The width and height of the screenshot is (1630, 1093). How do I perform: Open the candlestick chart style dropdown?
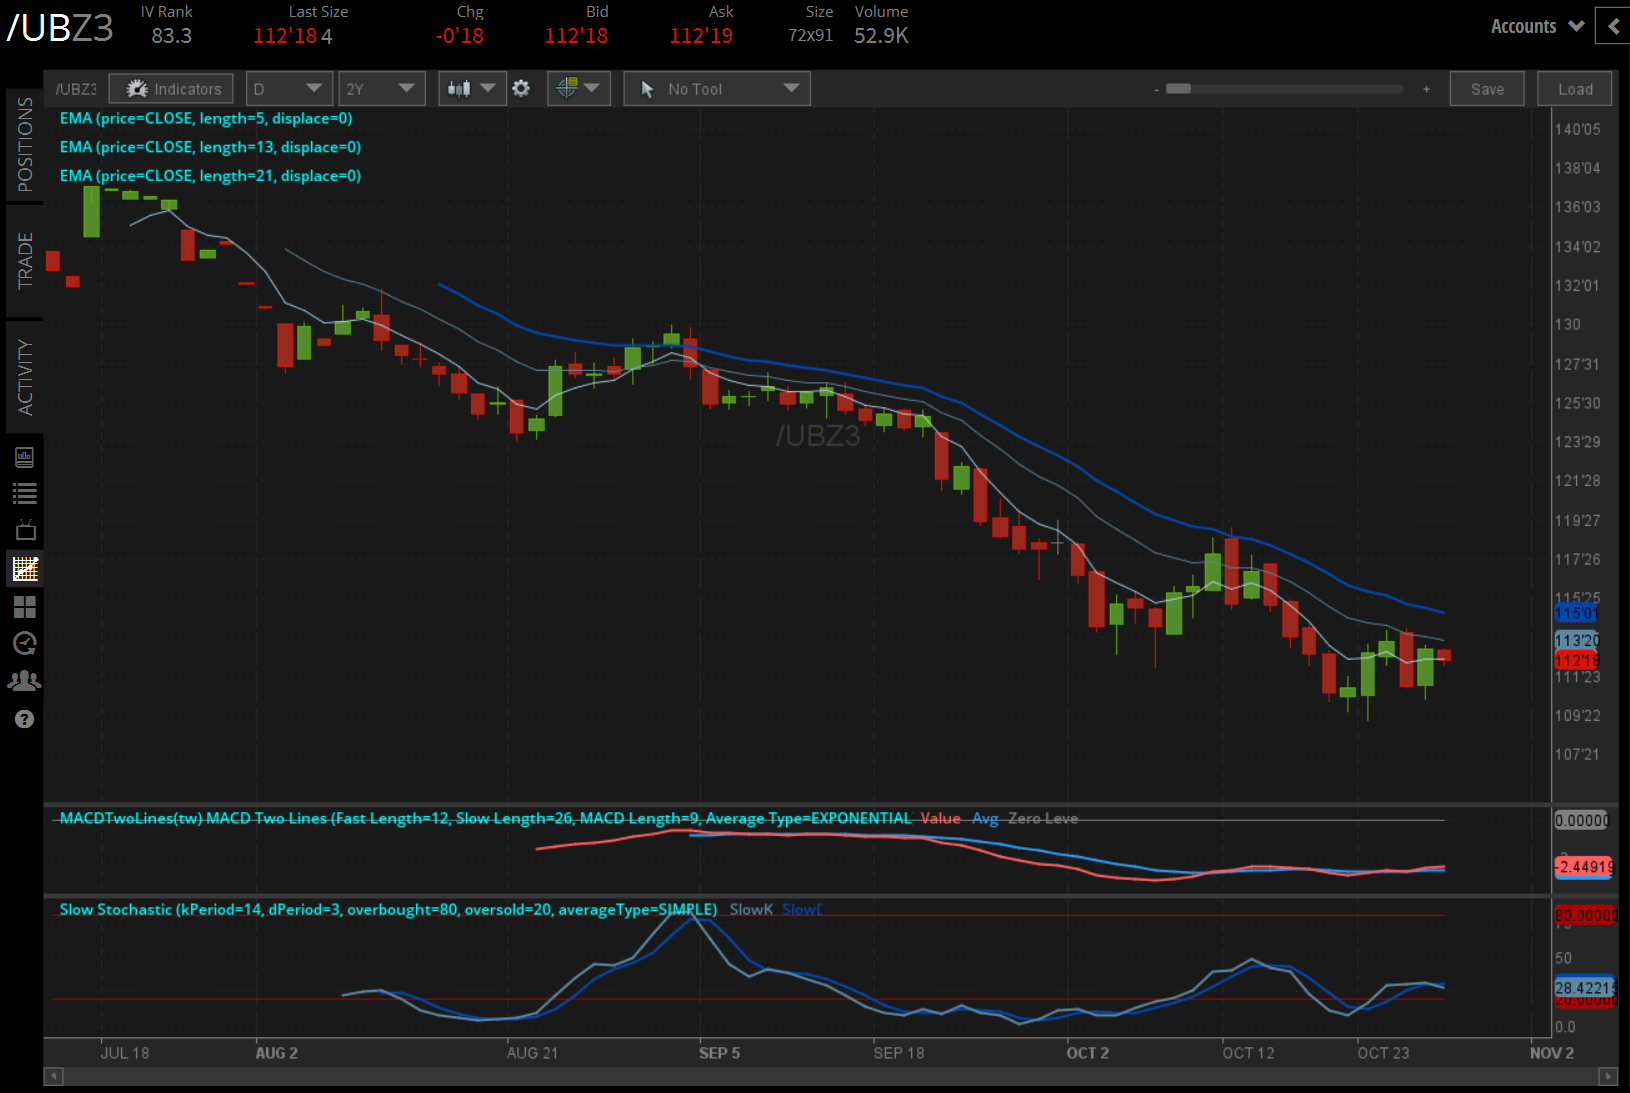472,89
